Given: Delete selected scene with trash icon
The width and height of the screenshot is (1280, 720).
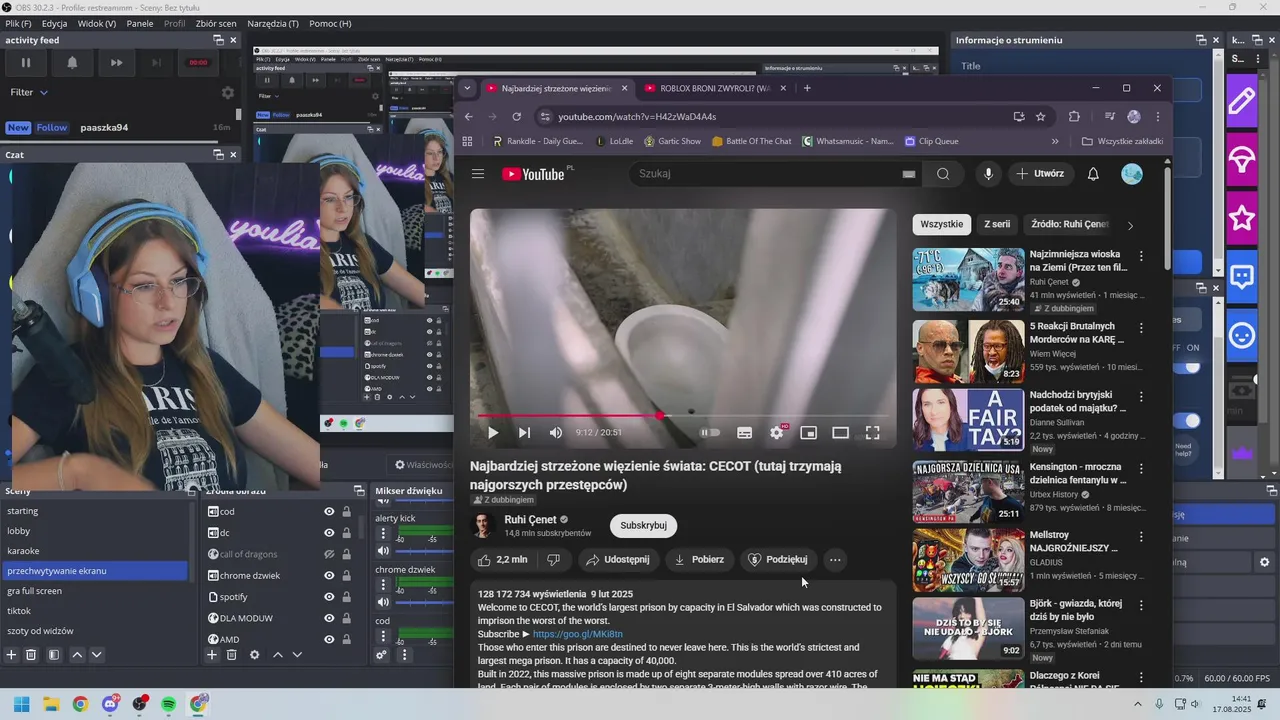Looking at the screenshot, I should pyautogui.click(x=31, y=655).
